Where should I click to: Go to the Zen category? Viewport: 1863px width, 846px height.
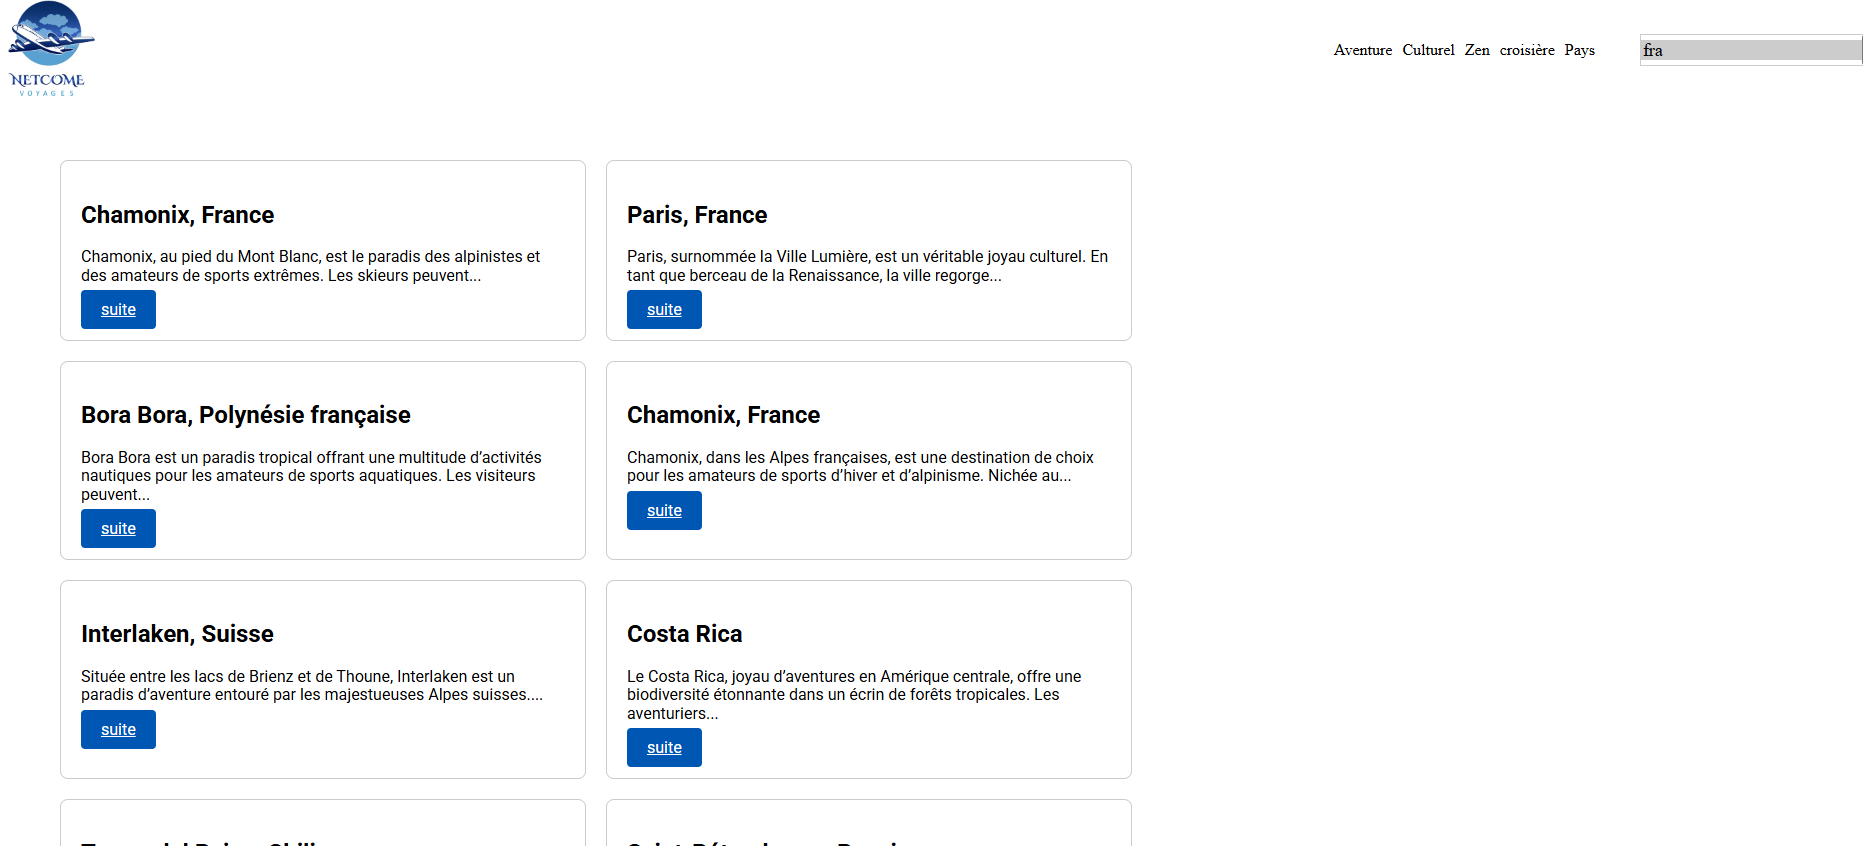coord(1476,50)
